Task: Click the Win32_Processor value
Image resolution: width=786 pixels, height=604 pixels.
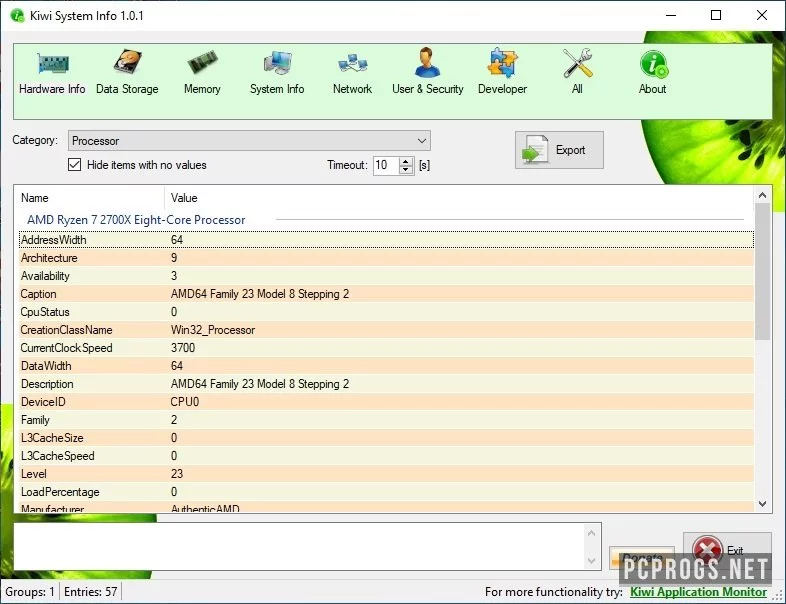Action: click(213, 330)
